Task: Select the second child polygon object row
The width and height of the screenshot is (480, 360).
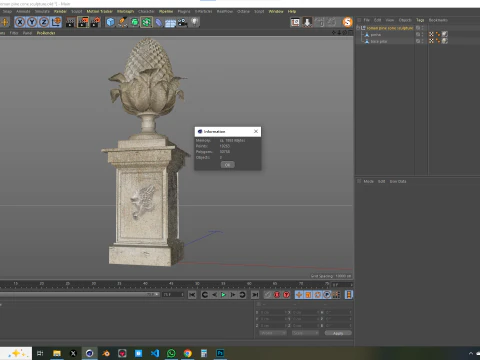Action: [379, 41]
